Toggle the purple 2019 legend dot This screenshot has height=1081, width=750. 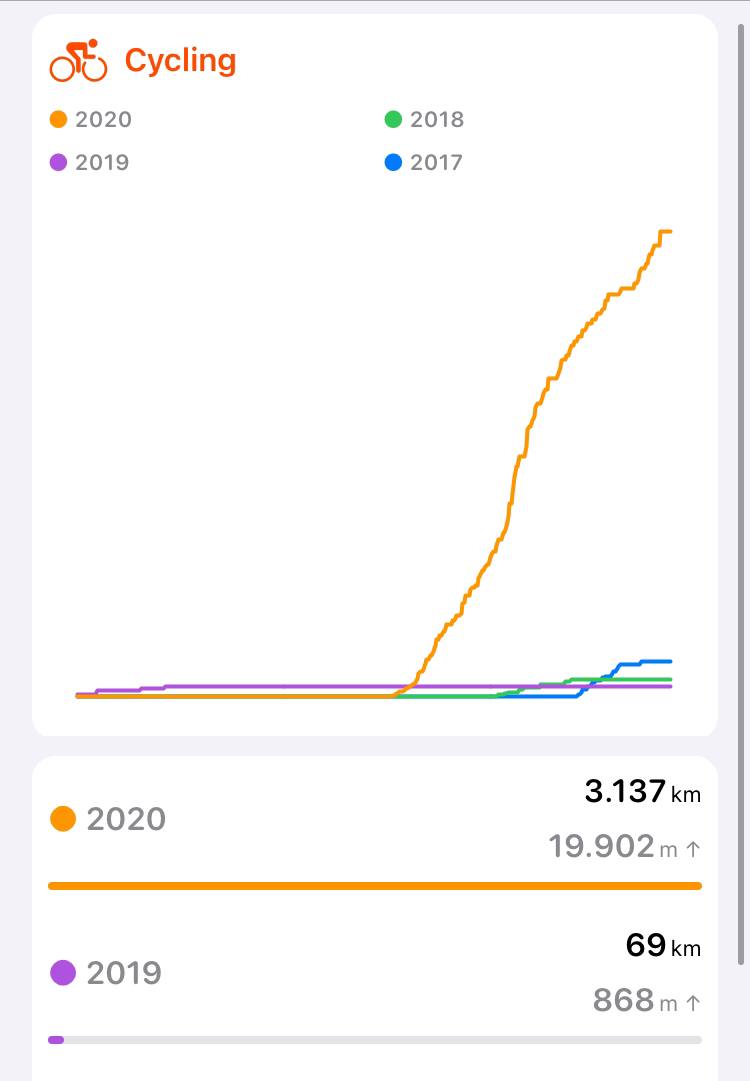(59, 162)
